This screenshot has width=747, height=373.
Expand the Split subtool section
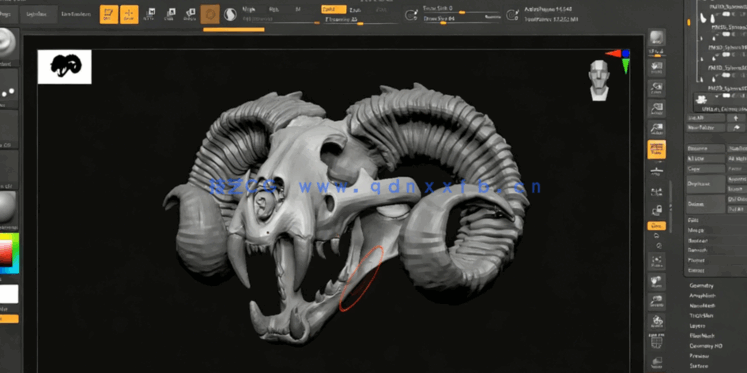point(693,220)
